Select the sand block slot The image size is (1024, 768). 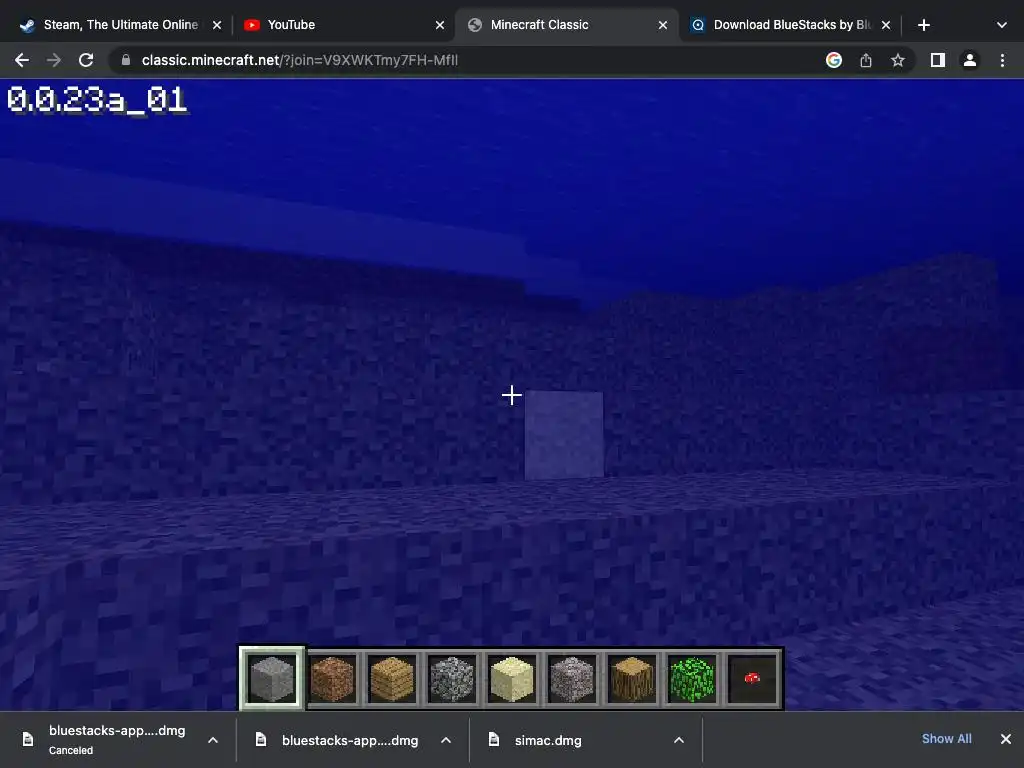(x=512, y=679)
